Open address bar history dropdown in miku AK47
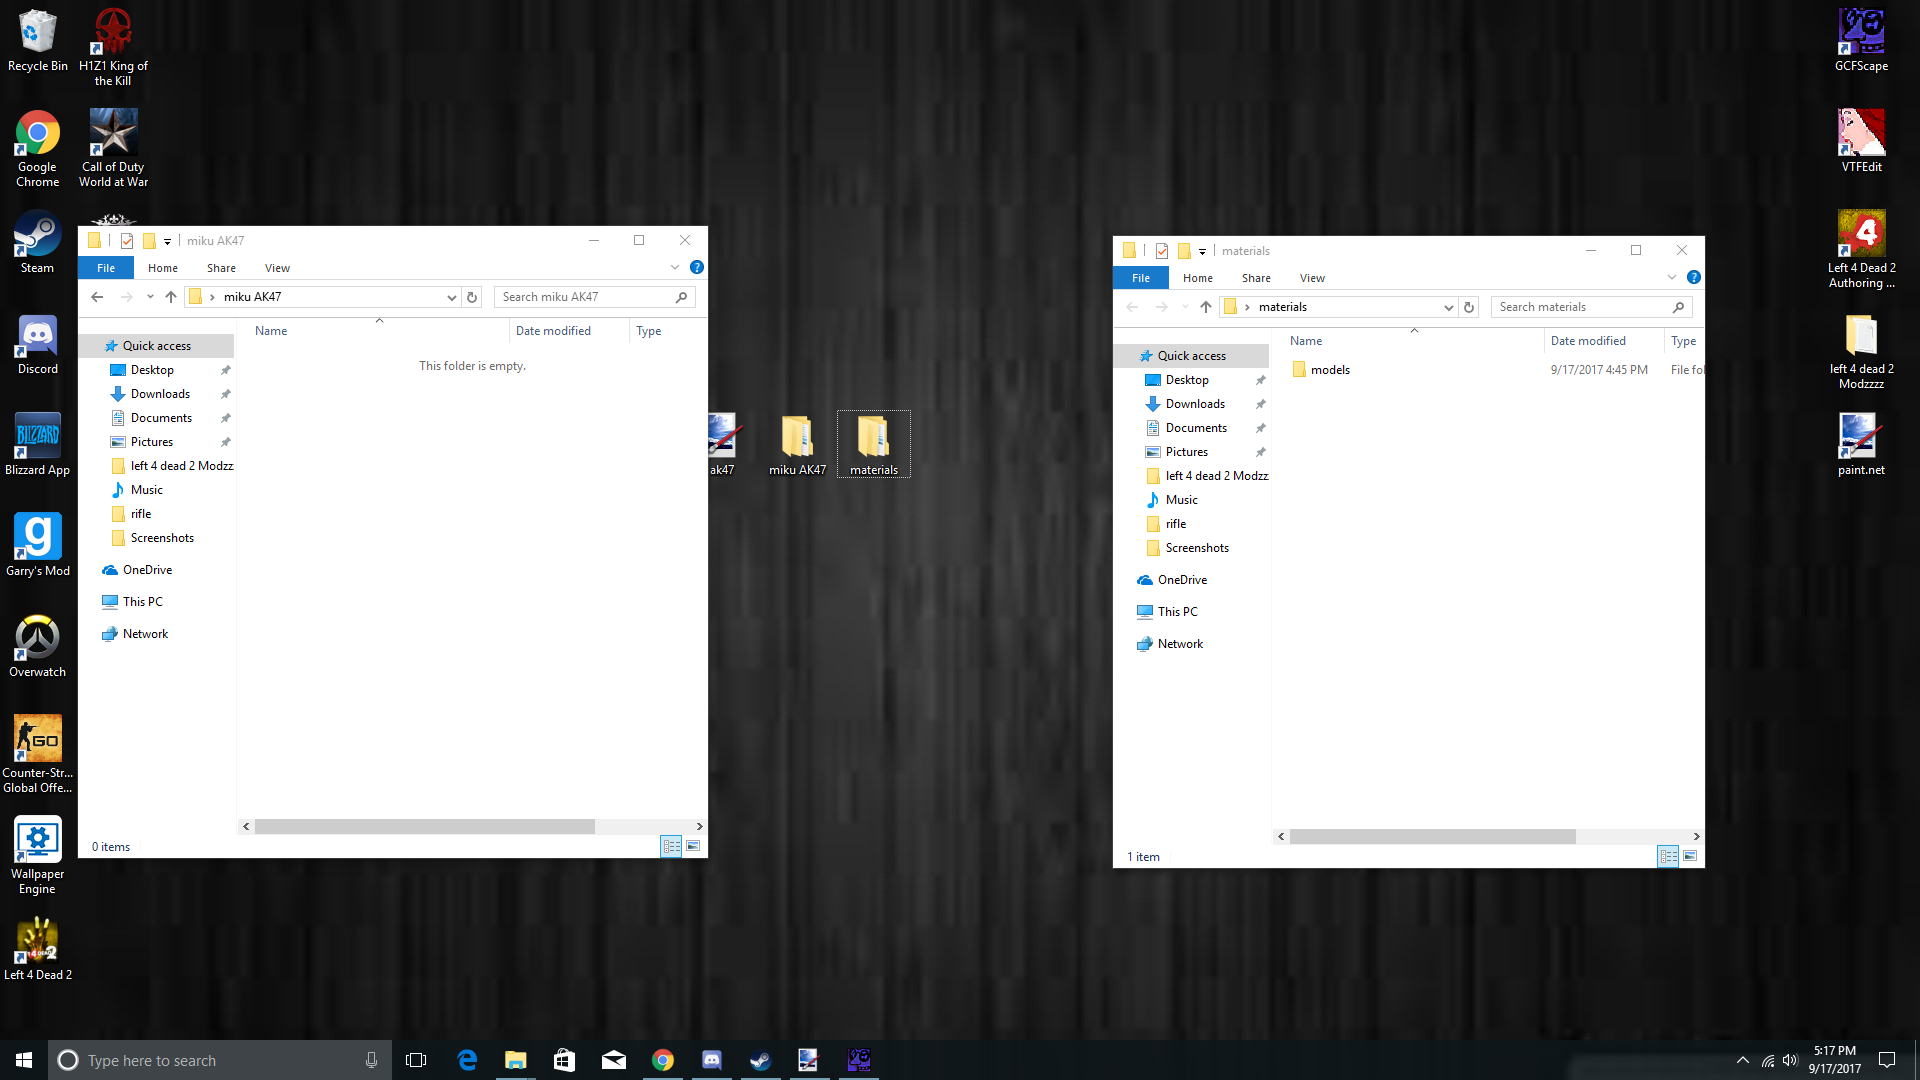This screenshot has height=1080, width=1920. point(451,297)
